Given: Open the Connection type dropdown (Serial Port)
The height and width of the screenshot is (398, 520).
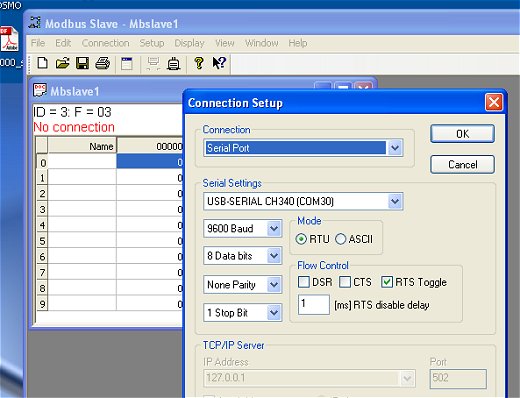Looking at the screenshot, I should click(395, 148).
